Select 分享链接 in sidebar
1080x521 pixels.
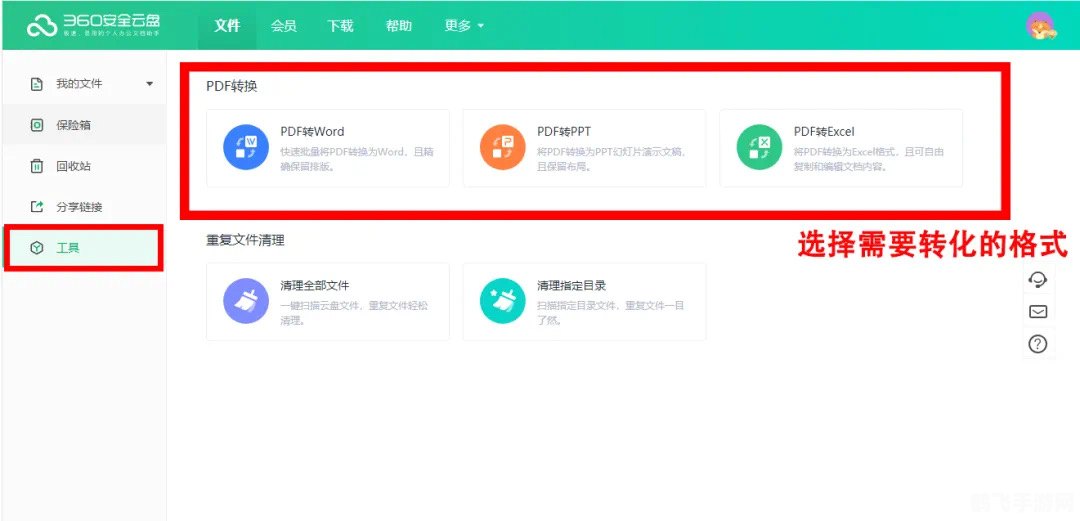[84, 207]
